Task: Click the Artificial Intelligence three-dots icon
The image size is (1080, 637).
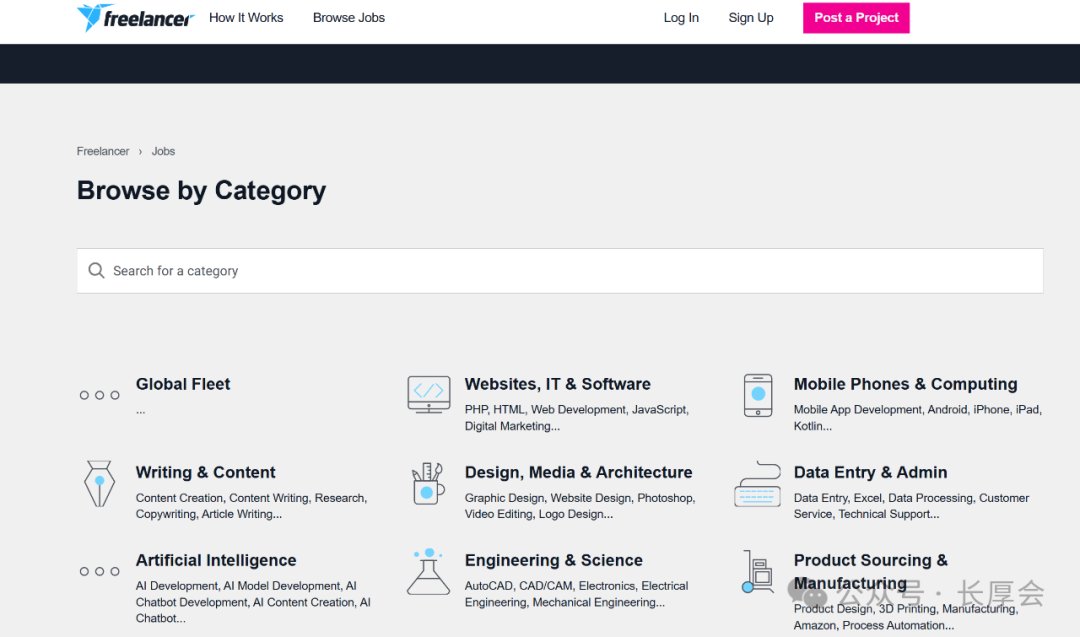Action: pyautogui.click(x=100, y=572)
